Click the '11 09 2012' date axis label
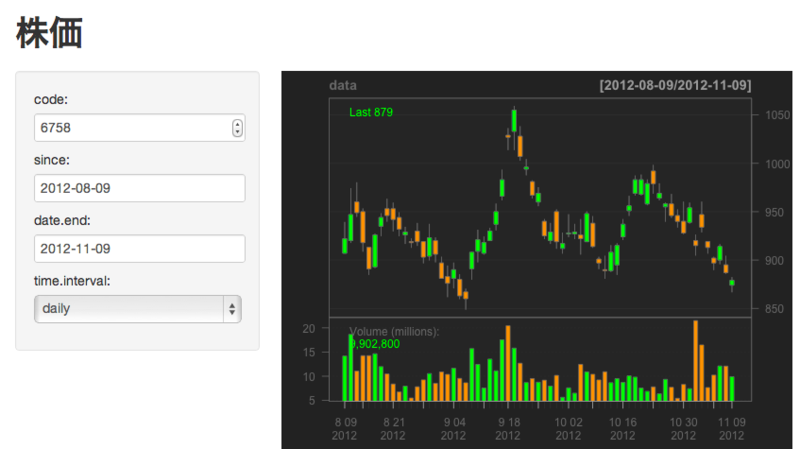The height and width of the screenshot is (449, 800). (732, 429)
